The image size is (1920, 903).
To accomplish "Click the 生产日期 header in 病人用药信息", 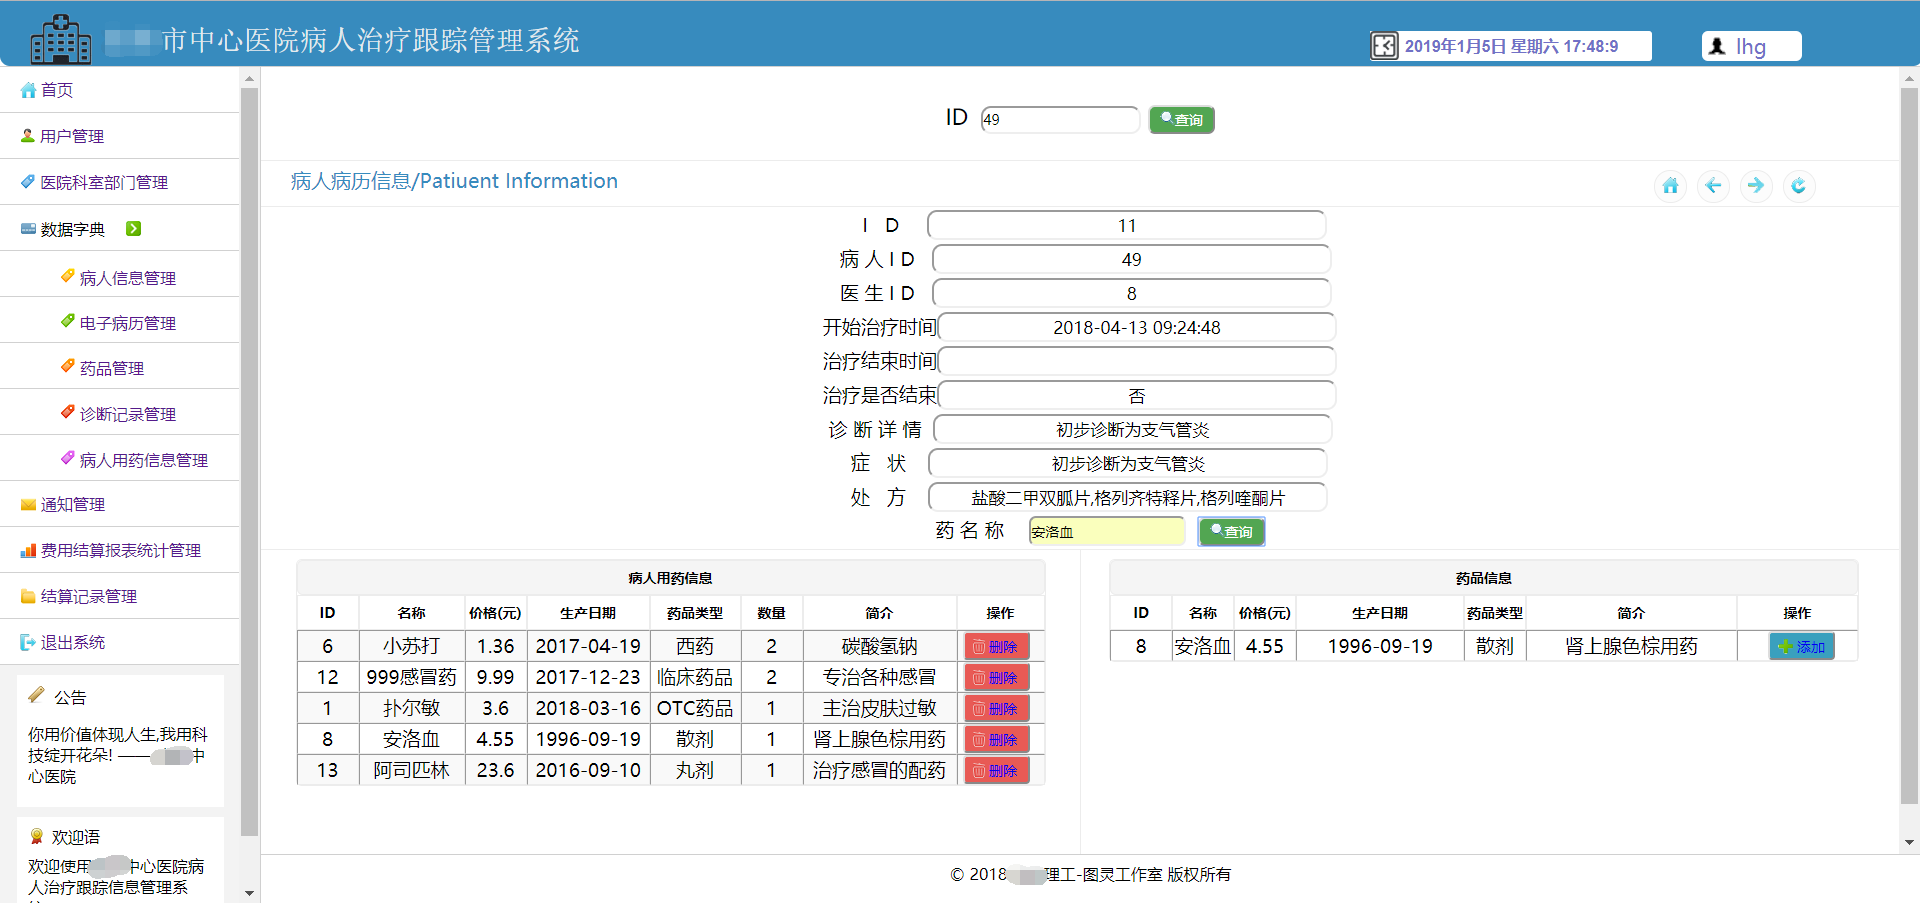I will [x=588, y=613].
